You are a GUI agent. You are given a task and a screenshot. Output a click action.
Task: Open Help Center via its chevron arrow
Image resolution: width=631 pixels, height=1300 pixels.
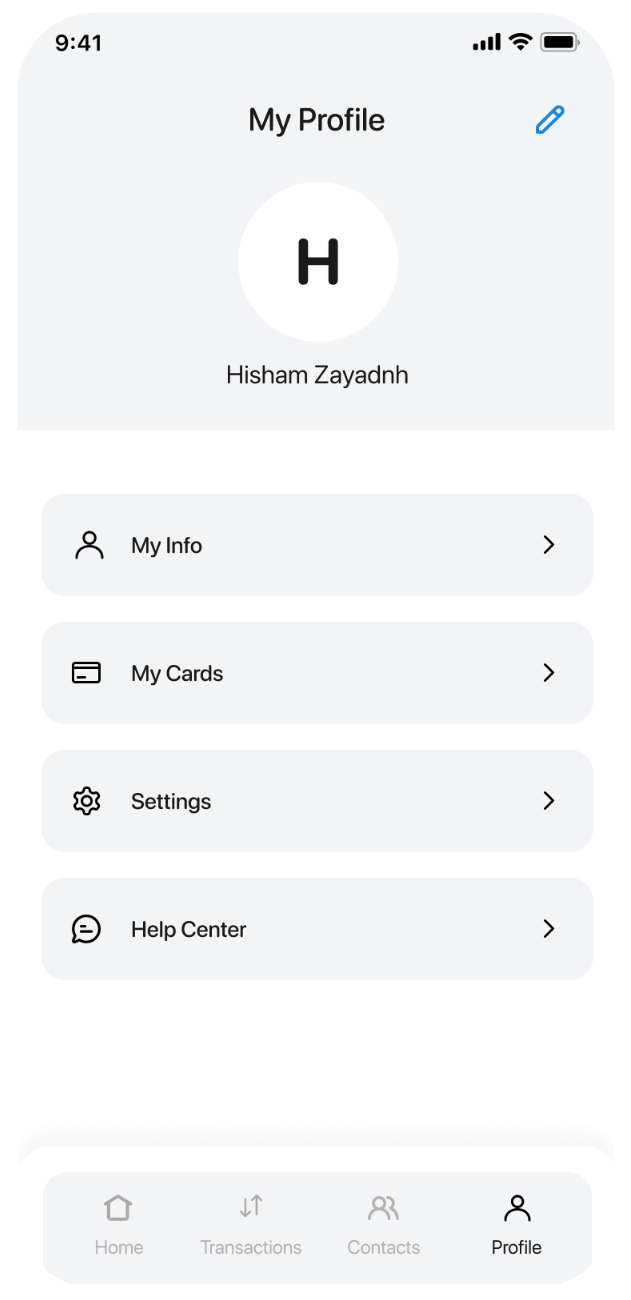click(548, 929)
